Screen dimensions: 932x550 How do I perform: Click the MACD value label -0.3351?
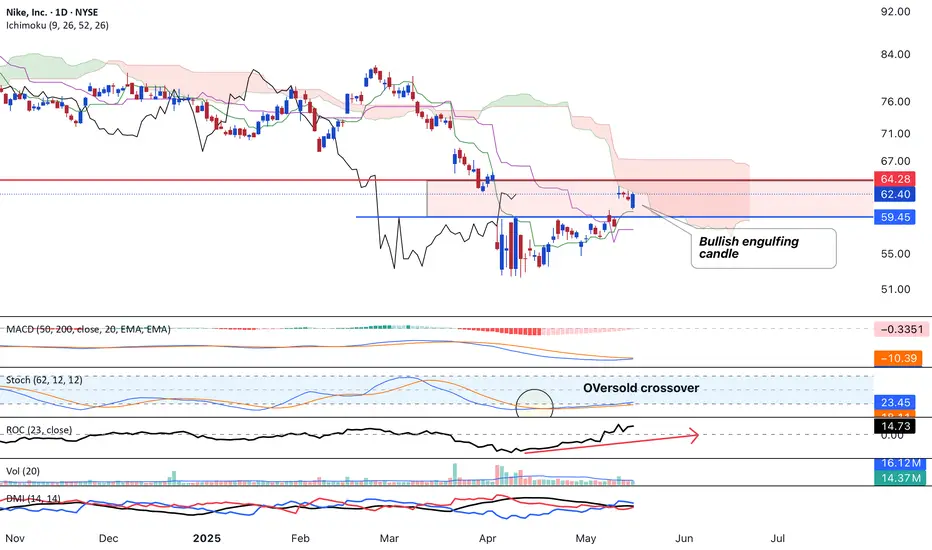(x=901, y=329)
